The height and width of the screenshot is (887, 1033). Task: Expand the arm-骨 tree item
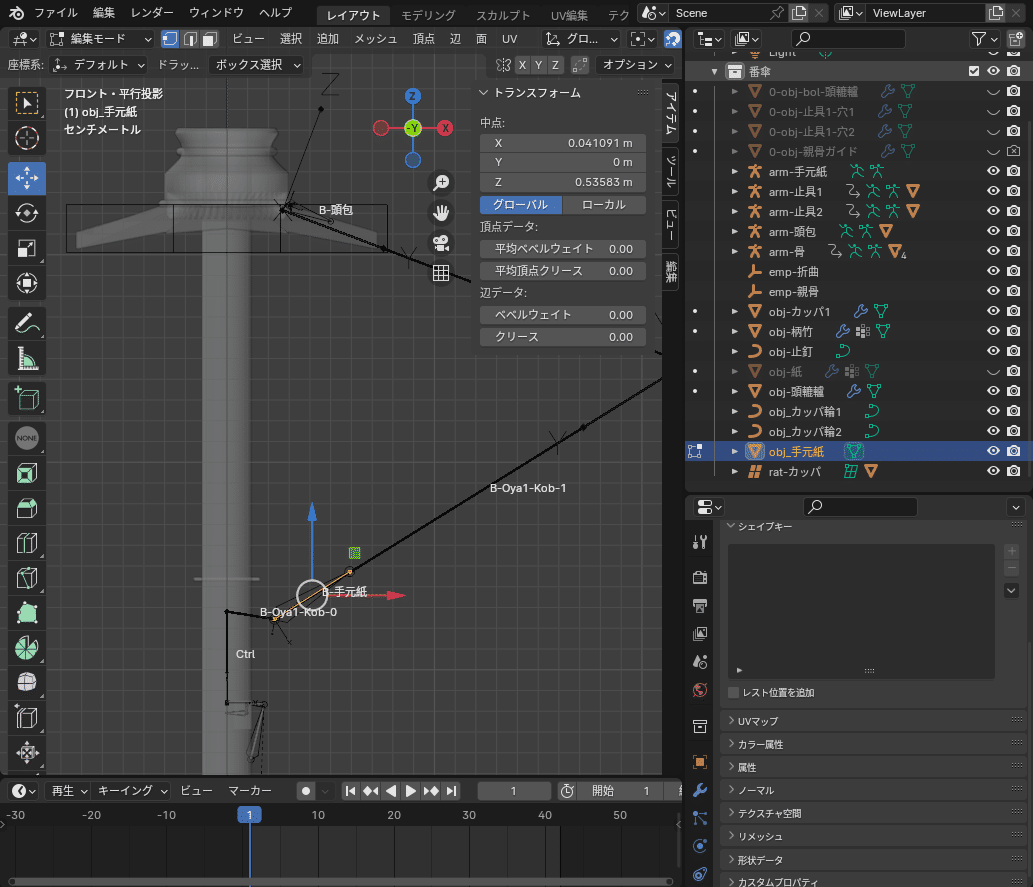point(735,251)
